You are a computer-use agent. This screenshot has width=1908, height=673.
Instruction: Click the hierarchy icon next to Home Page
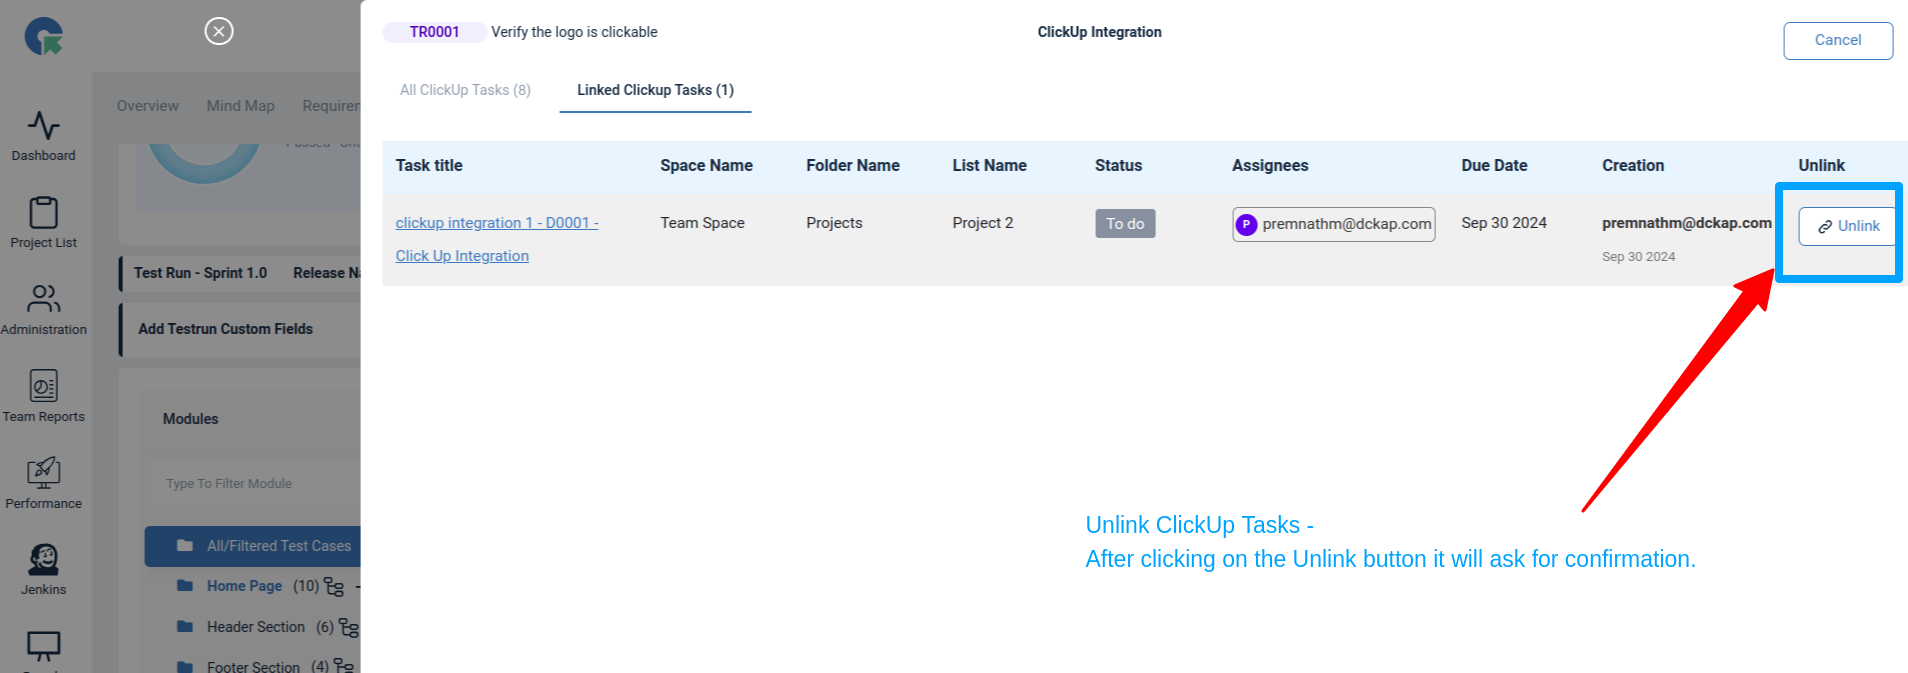click(x=334, y=587)
